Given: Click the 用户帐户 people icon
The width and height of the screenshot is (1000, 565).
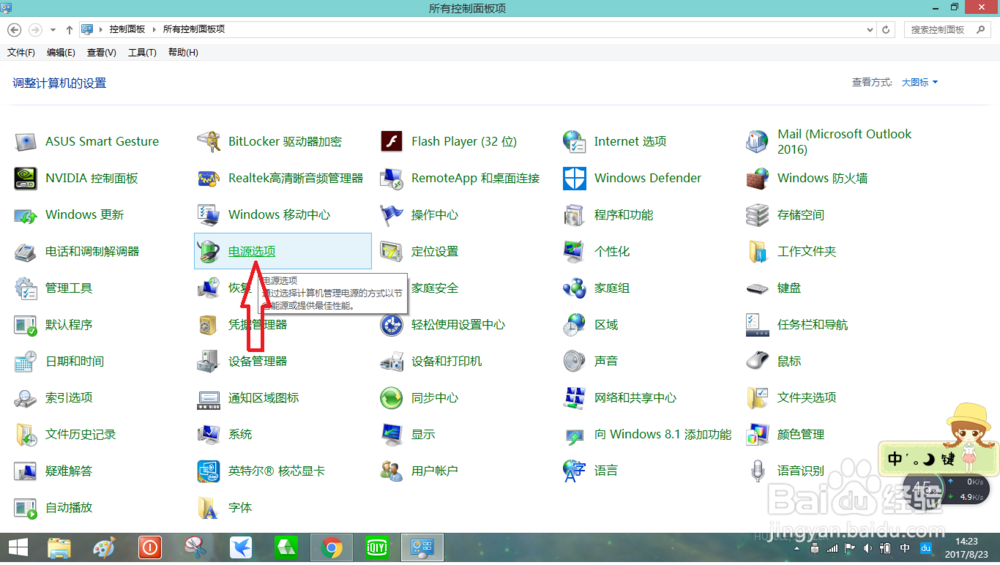Looking at the screenshot, I should click(392, 471).
